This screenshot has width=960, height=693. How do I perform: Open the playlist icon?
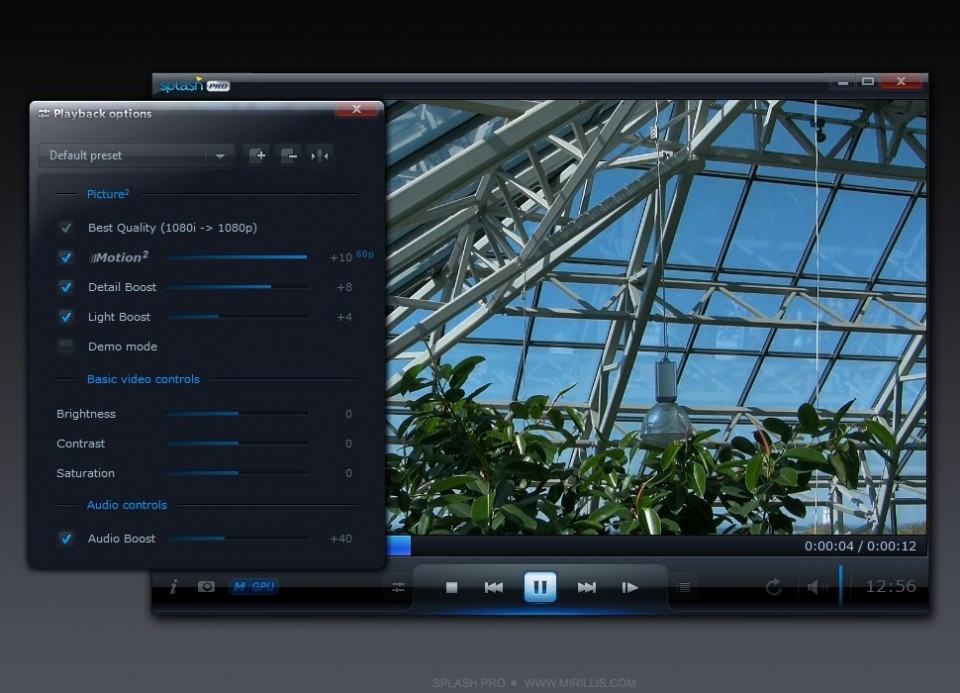683,588
